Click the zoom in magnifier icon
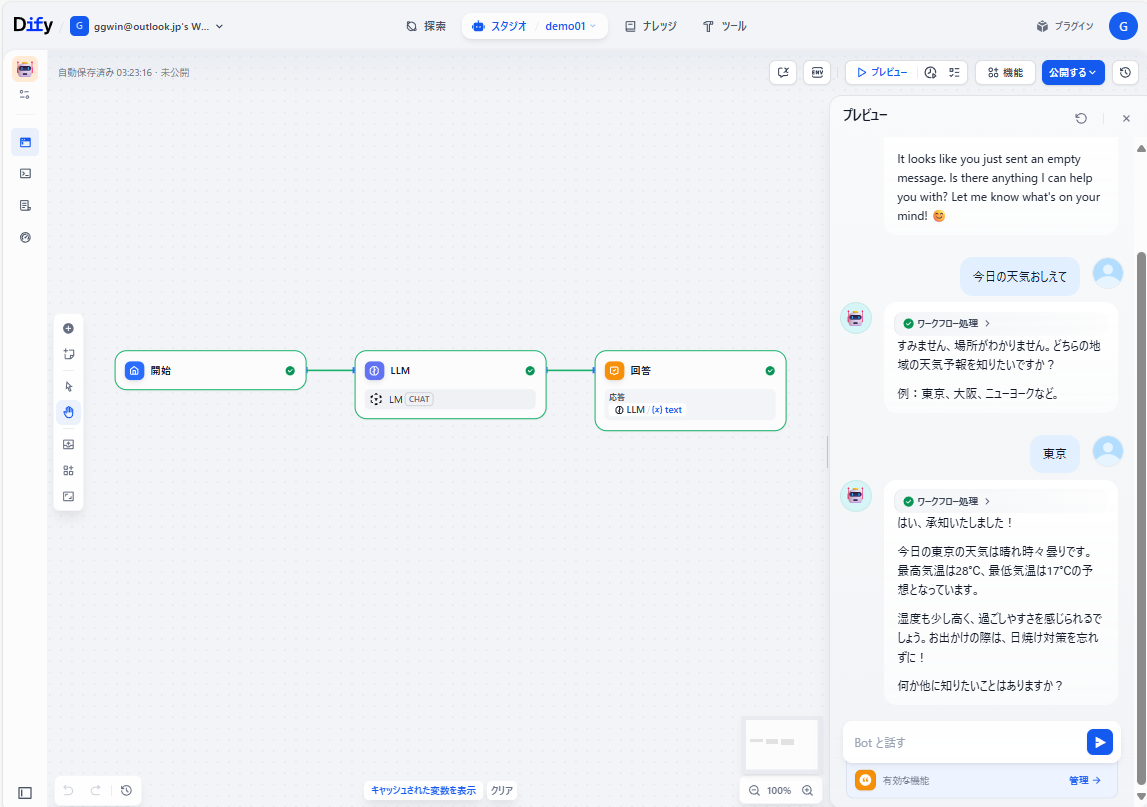The height and width of the screenshot is (807, 1147). click(808, 790)
